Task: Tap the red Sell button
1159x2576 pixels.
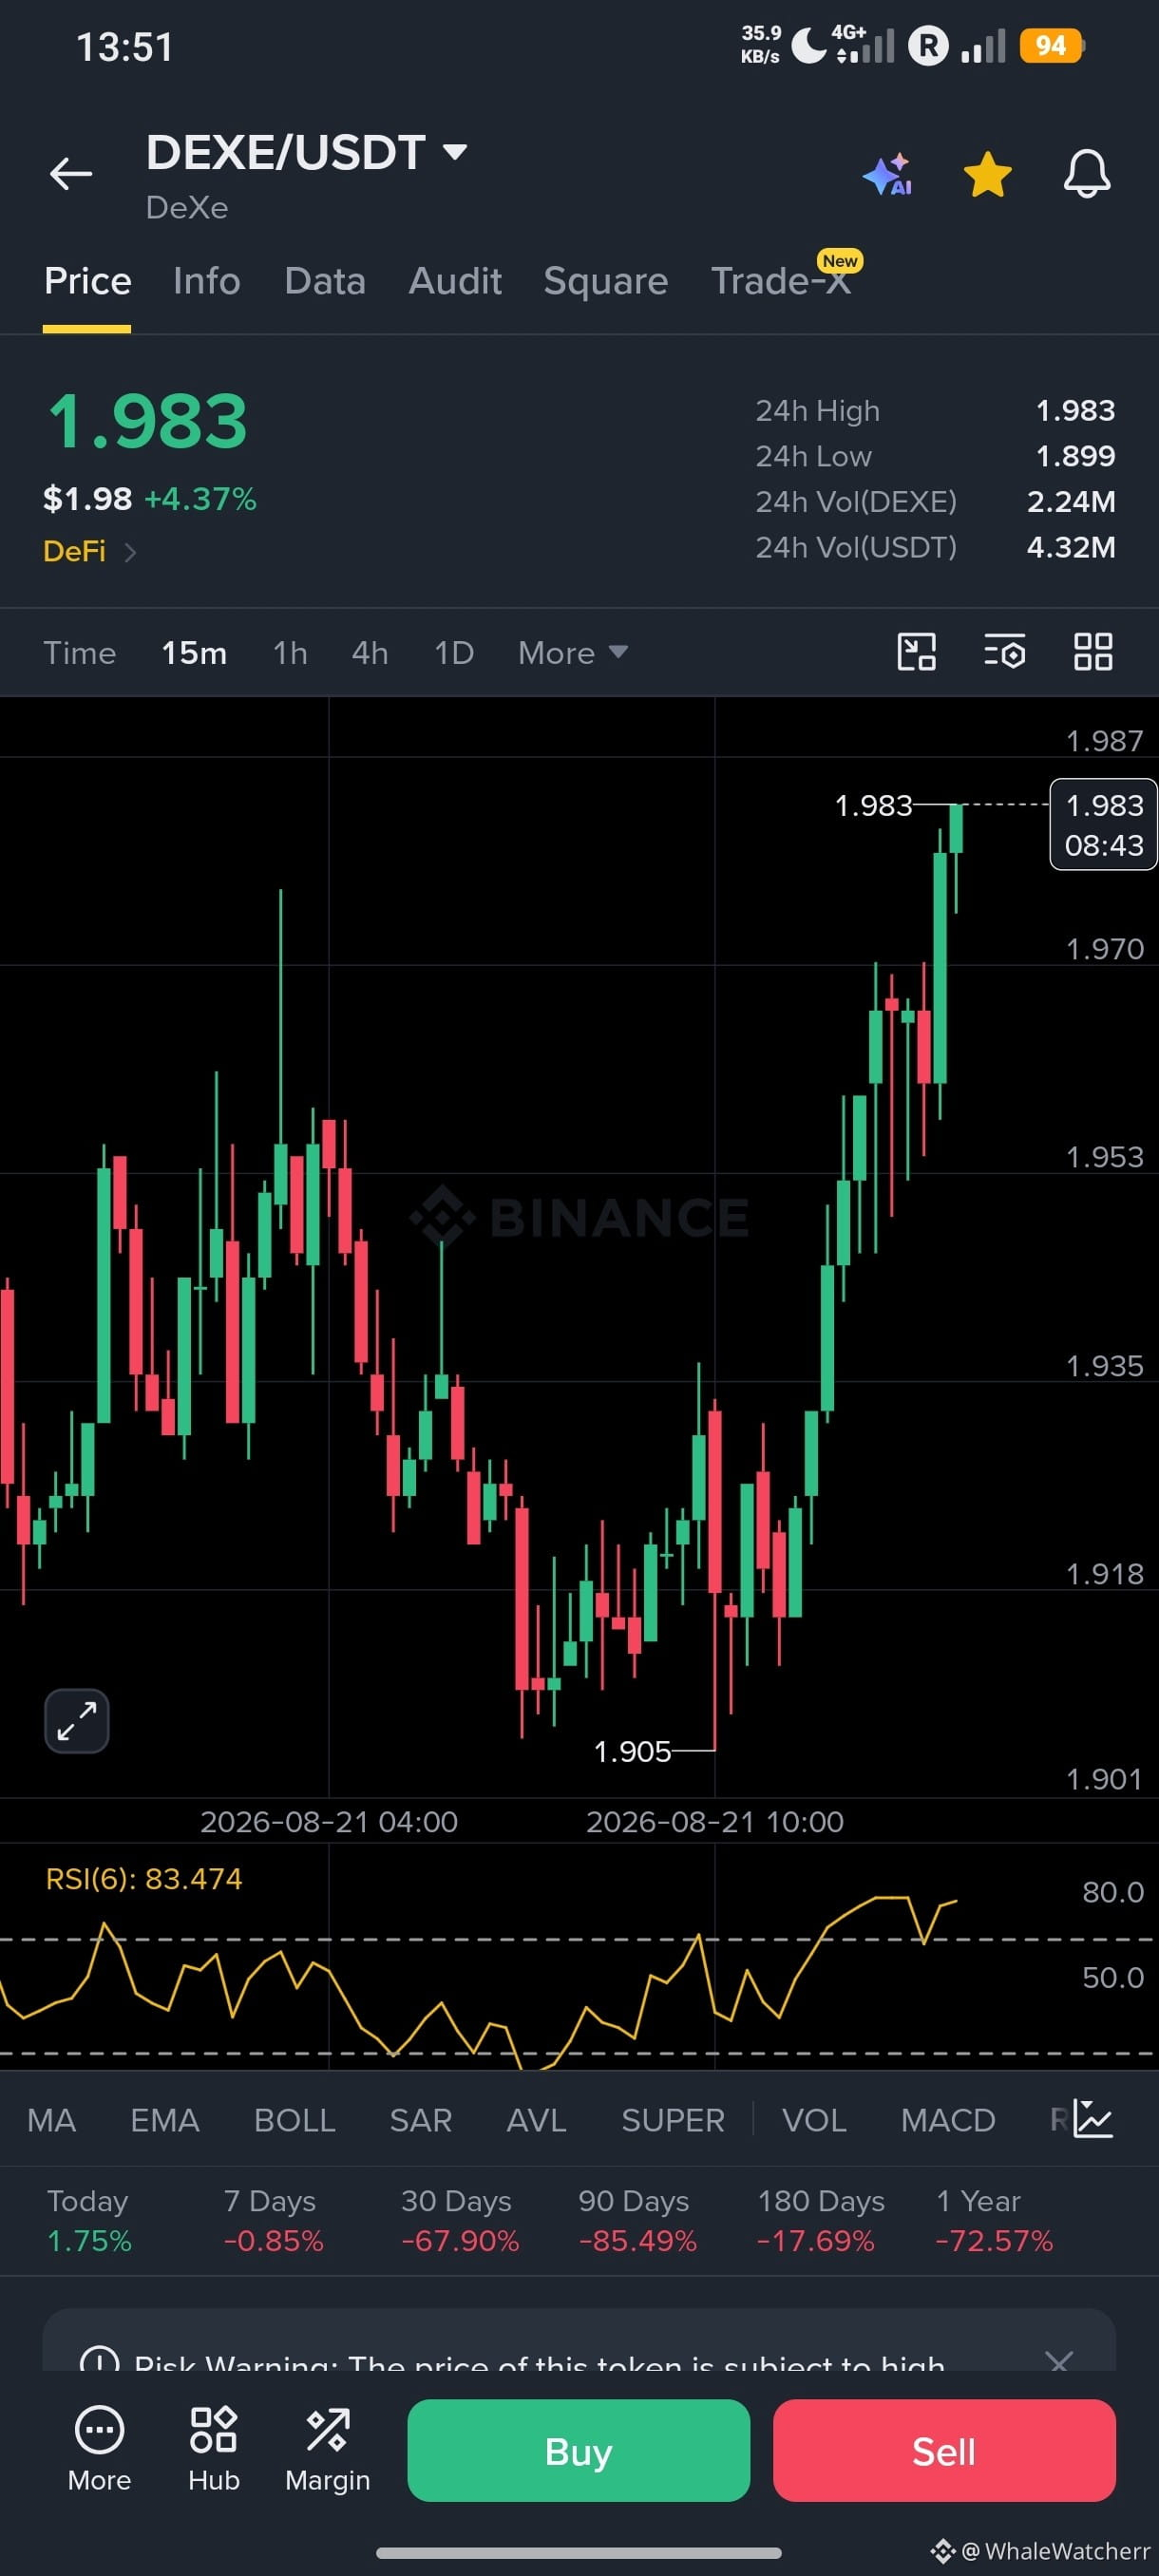Action: tap(944, 2451)
